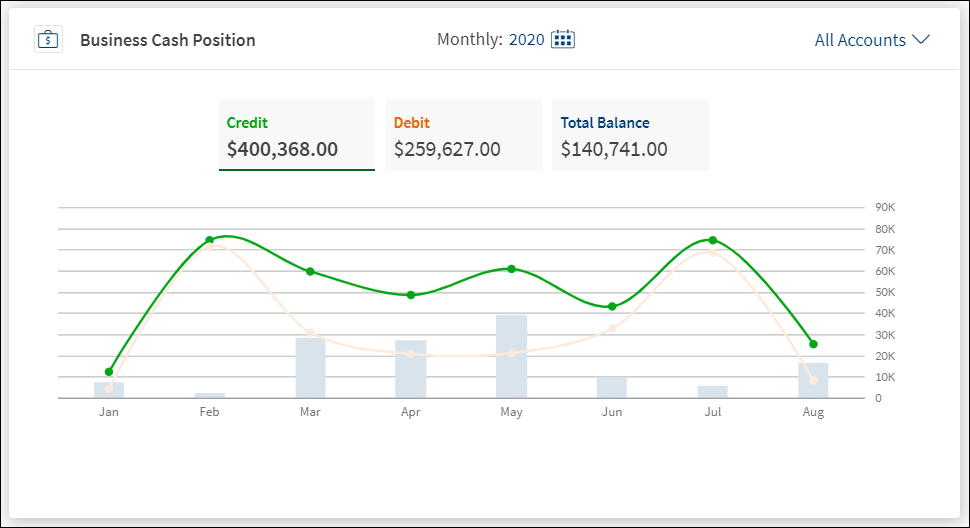
Task: Click the Jul credit data point
Action: [713, 240]
